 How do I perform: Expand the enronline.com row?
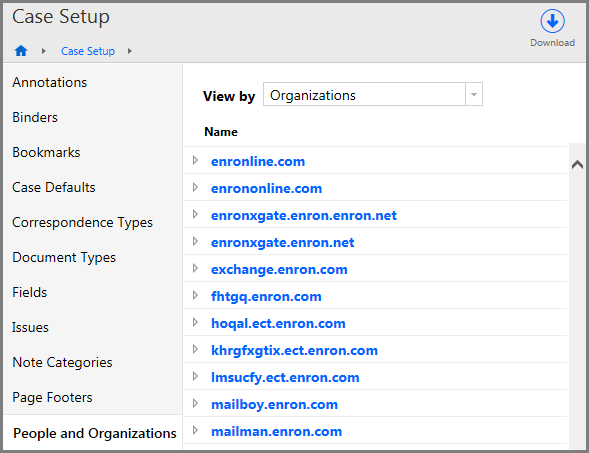click(195, 160)
